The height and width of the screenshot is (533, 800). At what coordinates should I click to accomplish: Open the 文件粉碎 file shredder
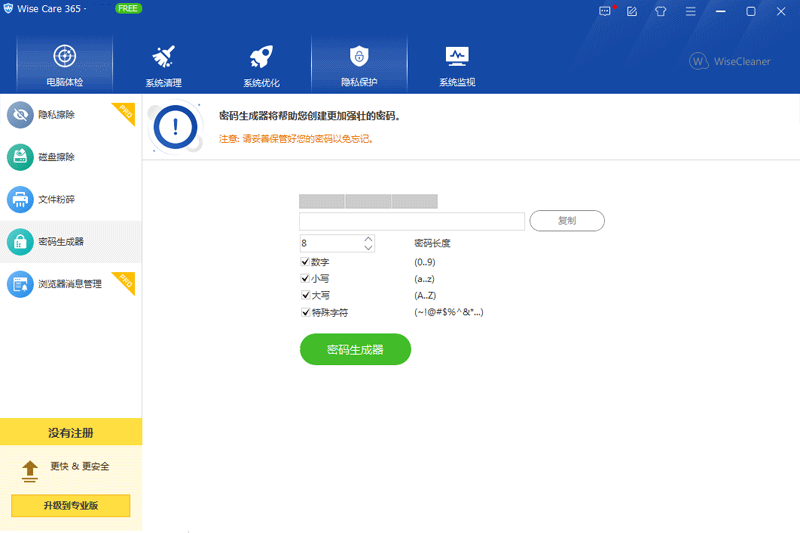point(56,199)
